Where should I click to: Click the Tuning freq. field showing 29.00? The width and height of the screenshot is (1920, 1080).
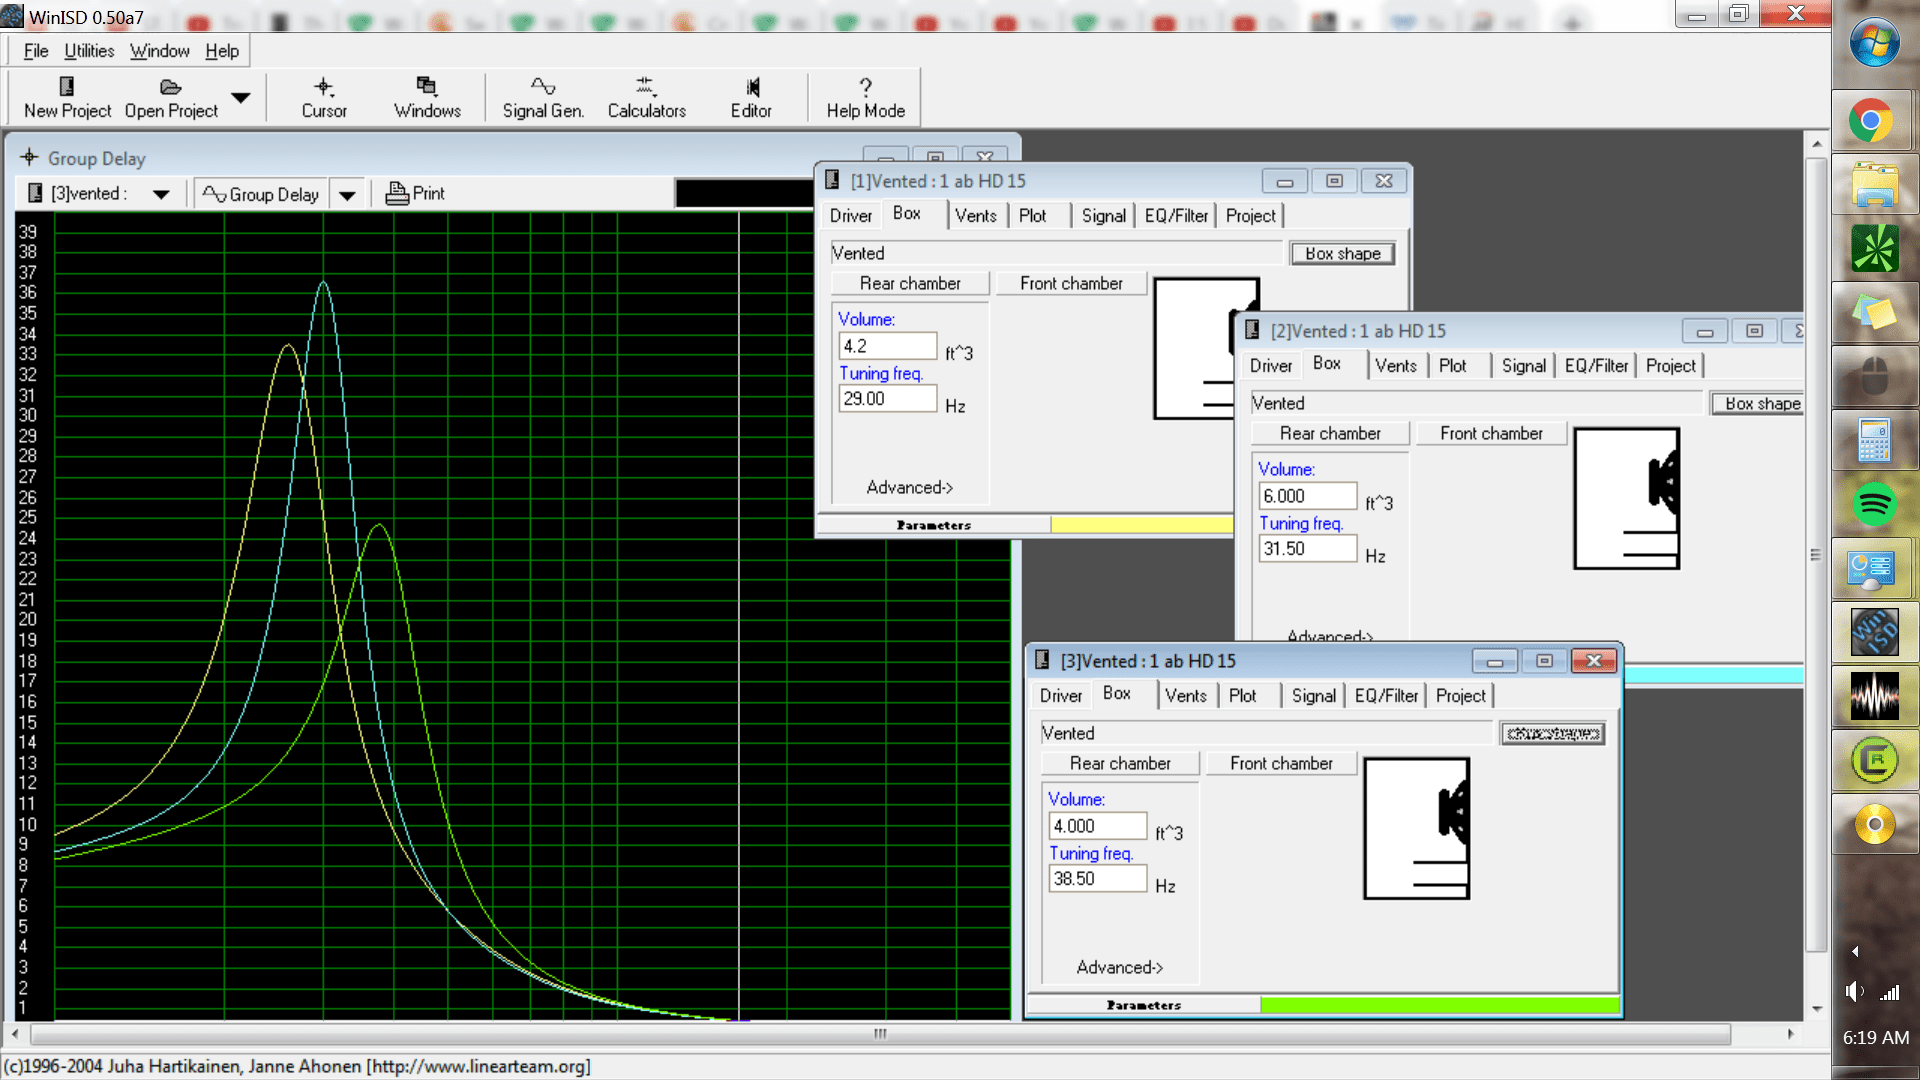(887, 398)
